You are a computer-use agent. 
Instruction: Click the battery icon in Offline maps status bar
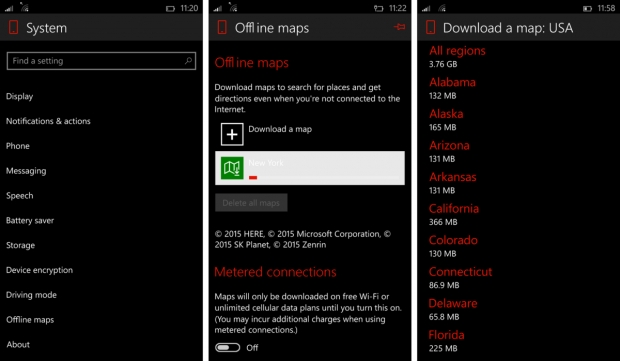378,8
